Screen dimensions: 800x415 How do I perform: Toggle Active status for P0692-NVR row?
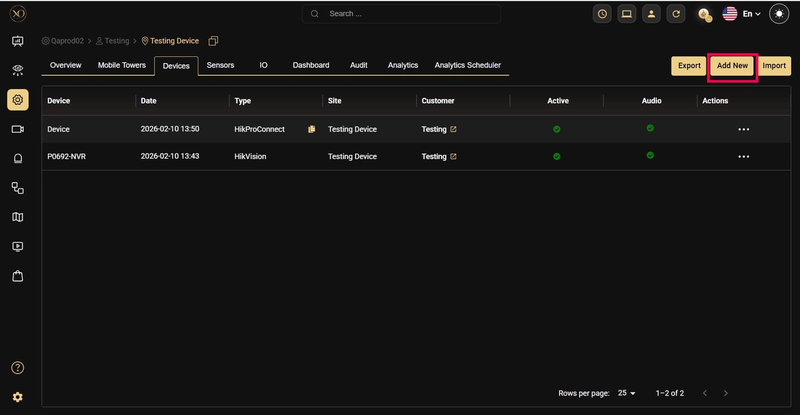pos(557,156)
